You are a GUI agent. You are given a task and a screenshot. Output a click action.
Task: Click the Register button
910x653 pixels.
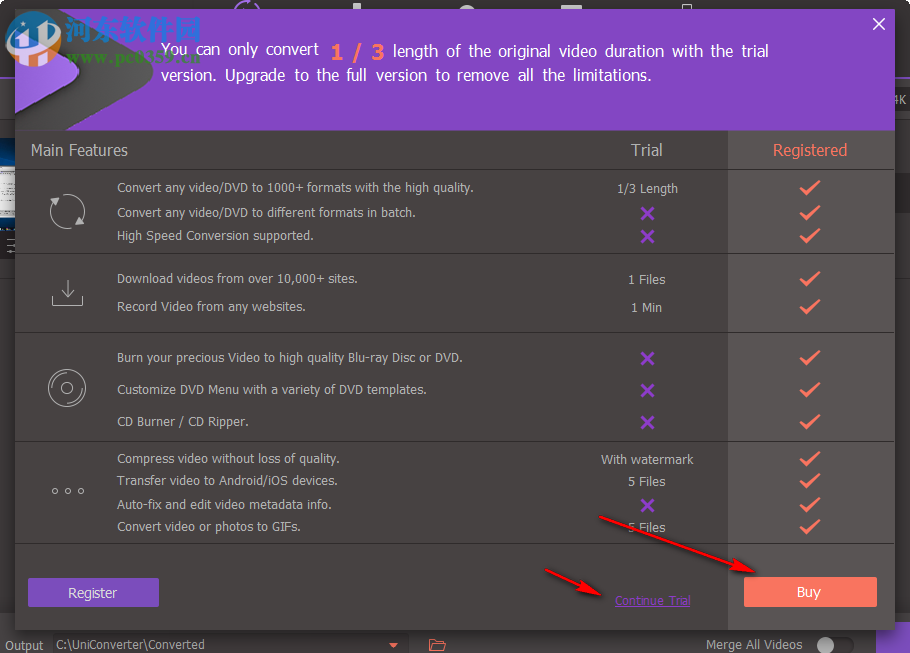(93, 592)
